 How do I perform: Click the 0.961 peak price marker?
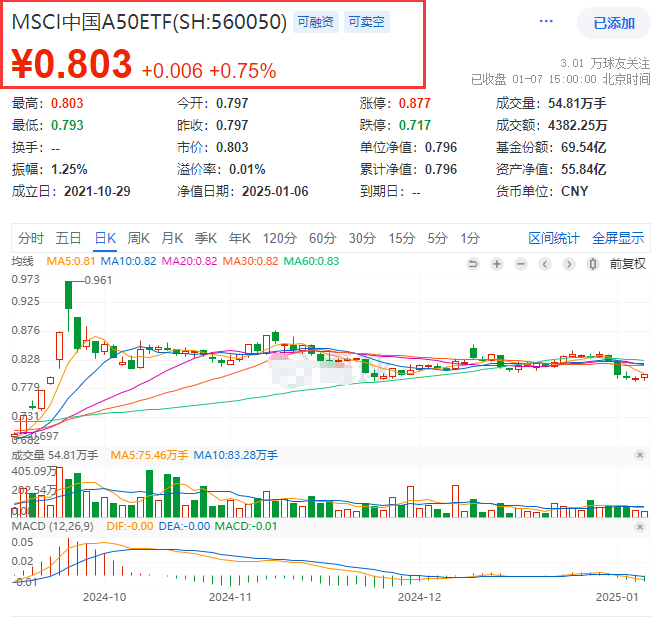coord(98,280)
